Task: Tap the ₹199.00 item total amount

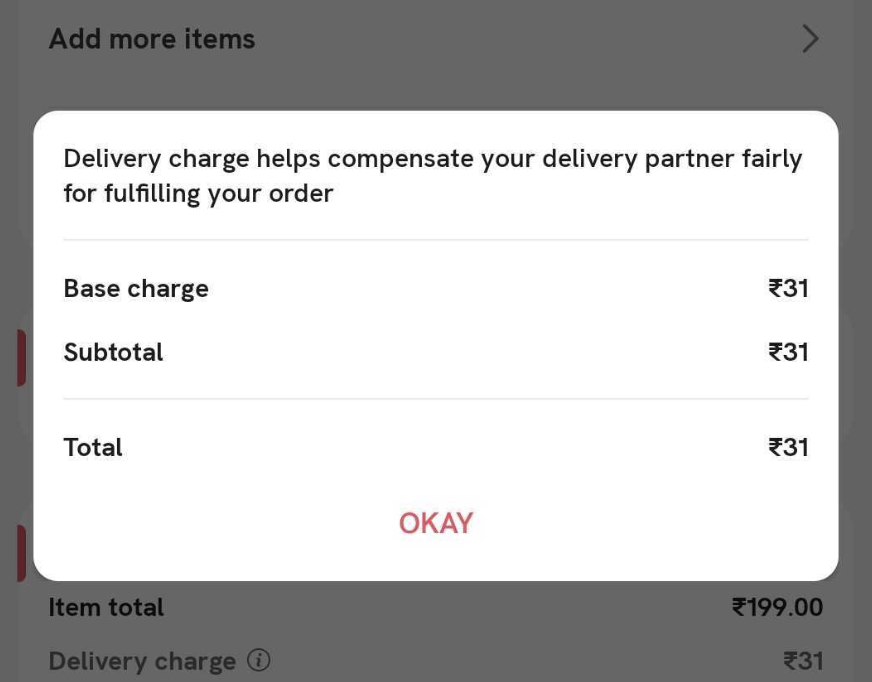Action: 777,607
